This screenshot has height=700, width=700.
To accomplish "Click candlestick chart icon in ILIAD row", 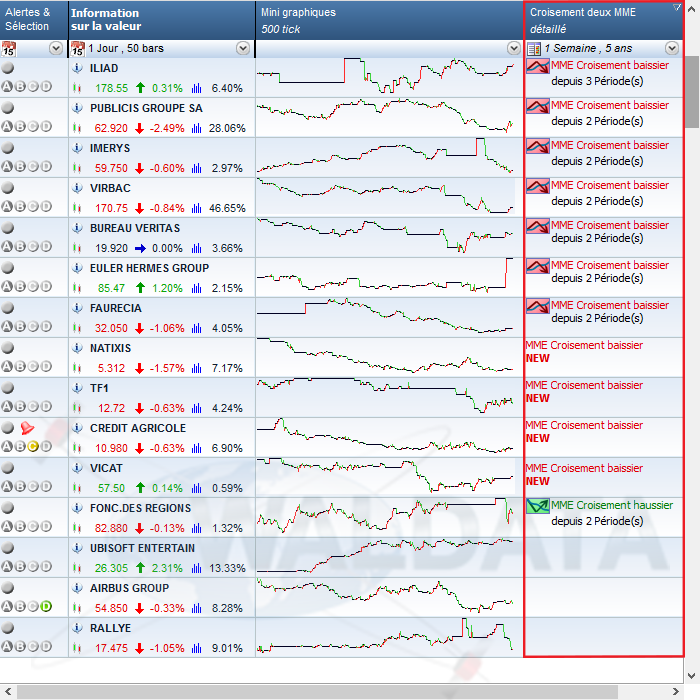I will pyautogui.click(x=77, y=88).
